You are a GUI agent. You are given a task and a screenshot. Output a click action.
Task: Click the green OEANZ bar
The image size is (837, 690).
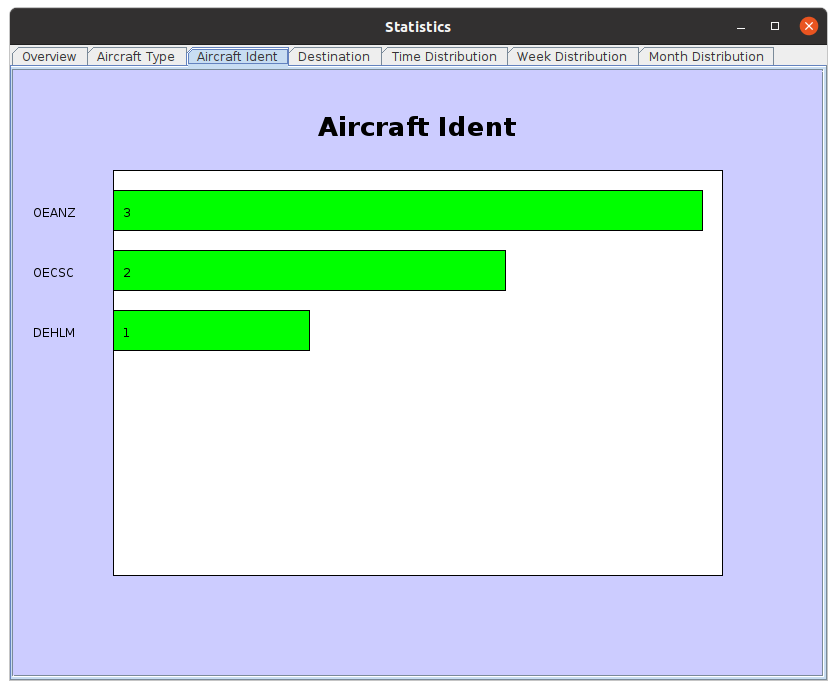coord(408,211)
